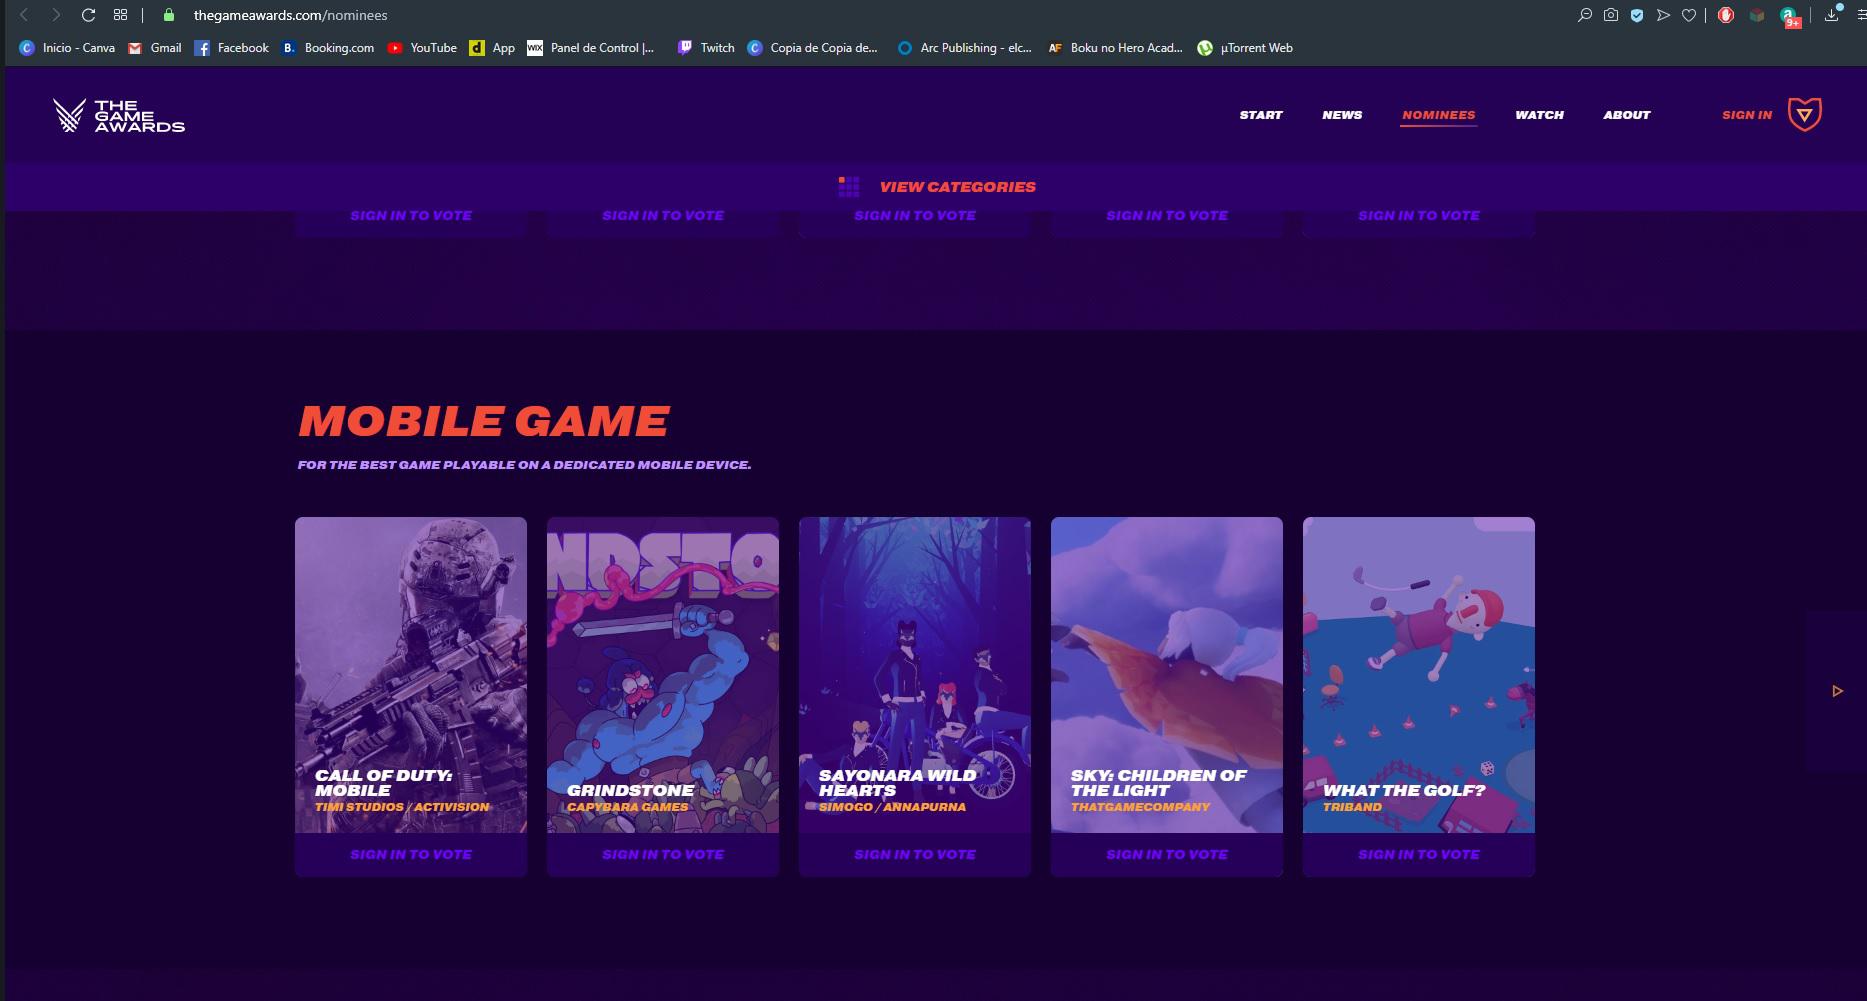Open the Watch menu item
This screenshot has width=1867, height=1001.
1539,115
